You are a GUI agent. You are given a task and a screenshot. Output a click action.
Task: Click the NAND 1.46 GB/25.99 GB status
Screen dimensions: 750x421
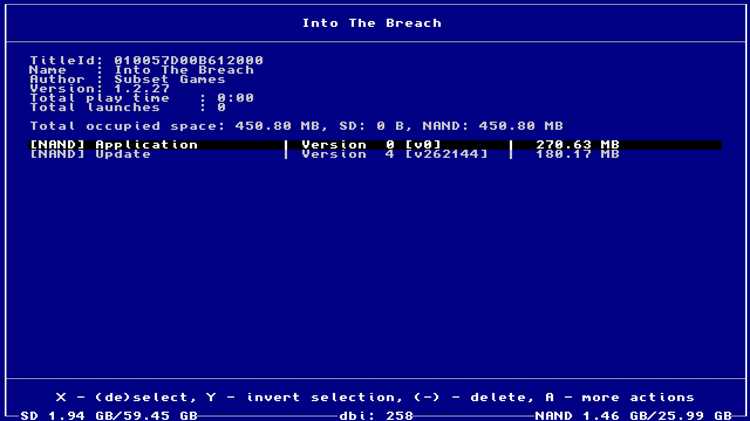point(633,415)
